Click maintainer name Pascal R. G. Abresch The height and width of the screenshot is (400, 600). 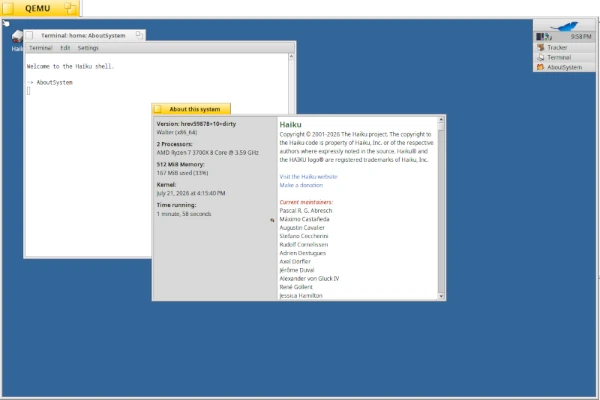click(x=306, y=211)
